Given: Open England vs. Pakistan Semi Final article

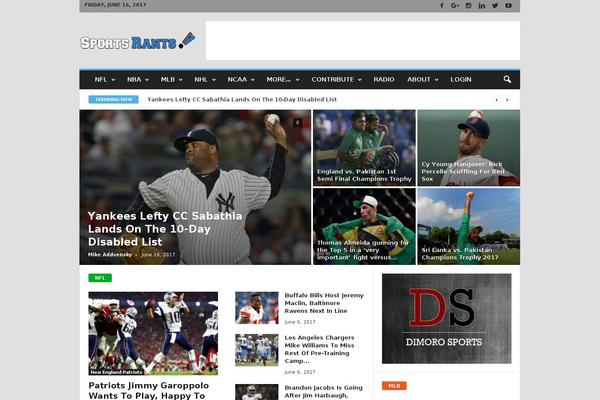Looking at the screenshot, I should click(x=364, y=175).
